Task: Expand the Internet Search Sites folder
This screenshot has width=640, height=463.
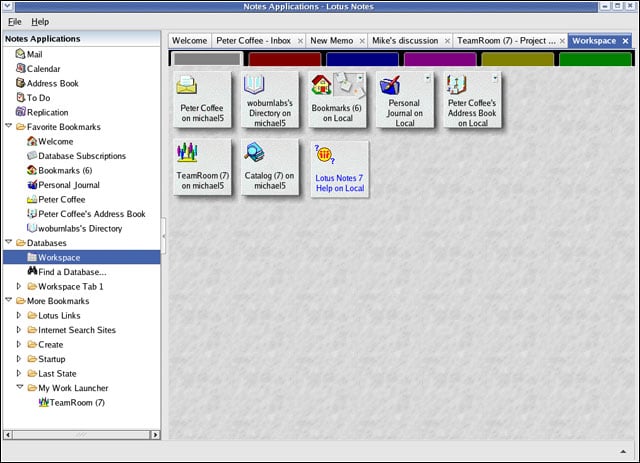Action: pyautogui.click(x=18, y=330)
